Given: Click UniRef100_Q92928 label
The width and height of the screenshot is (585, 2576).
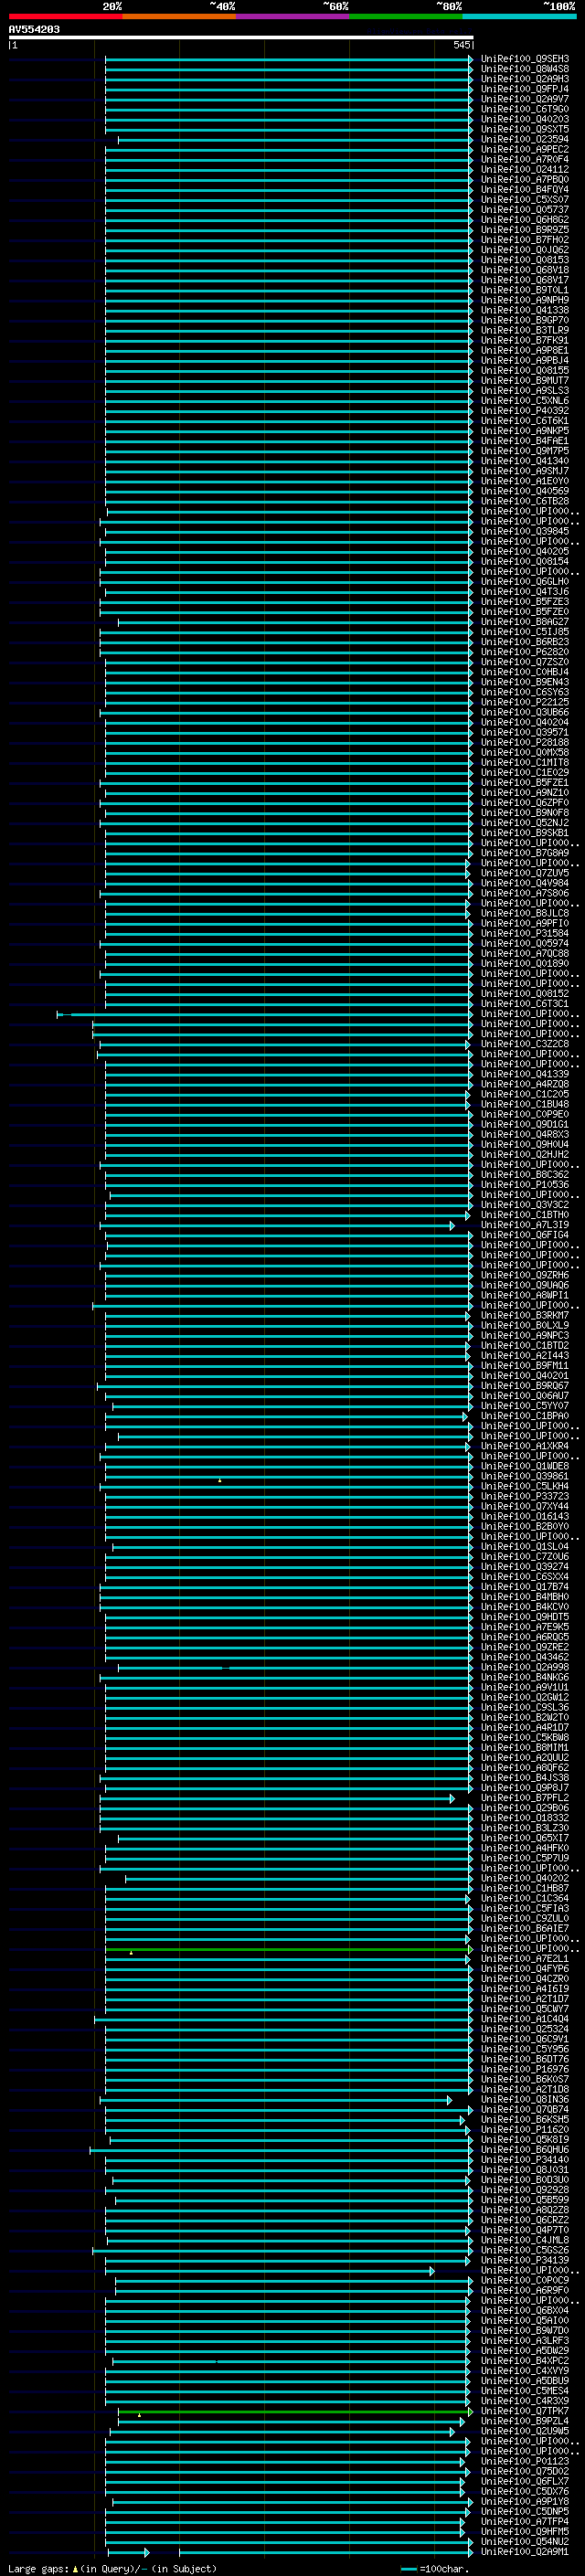Looking at the screenshot, I should click(x=525, y=2190).
